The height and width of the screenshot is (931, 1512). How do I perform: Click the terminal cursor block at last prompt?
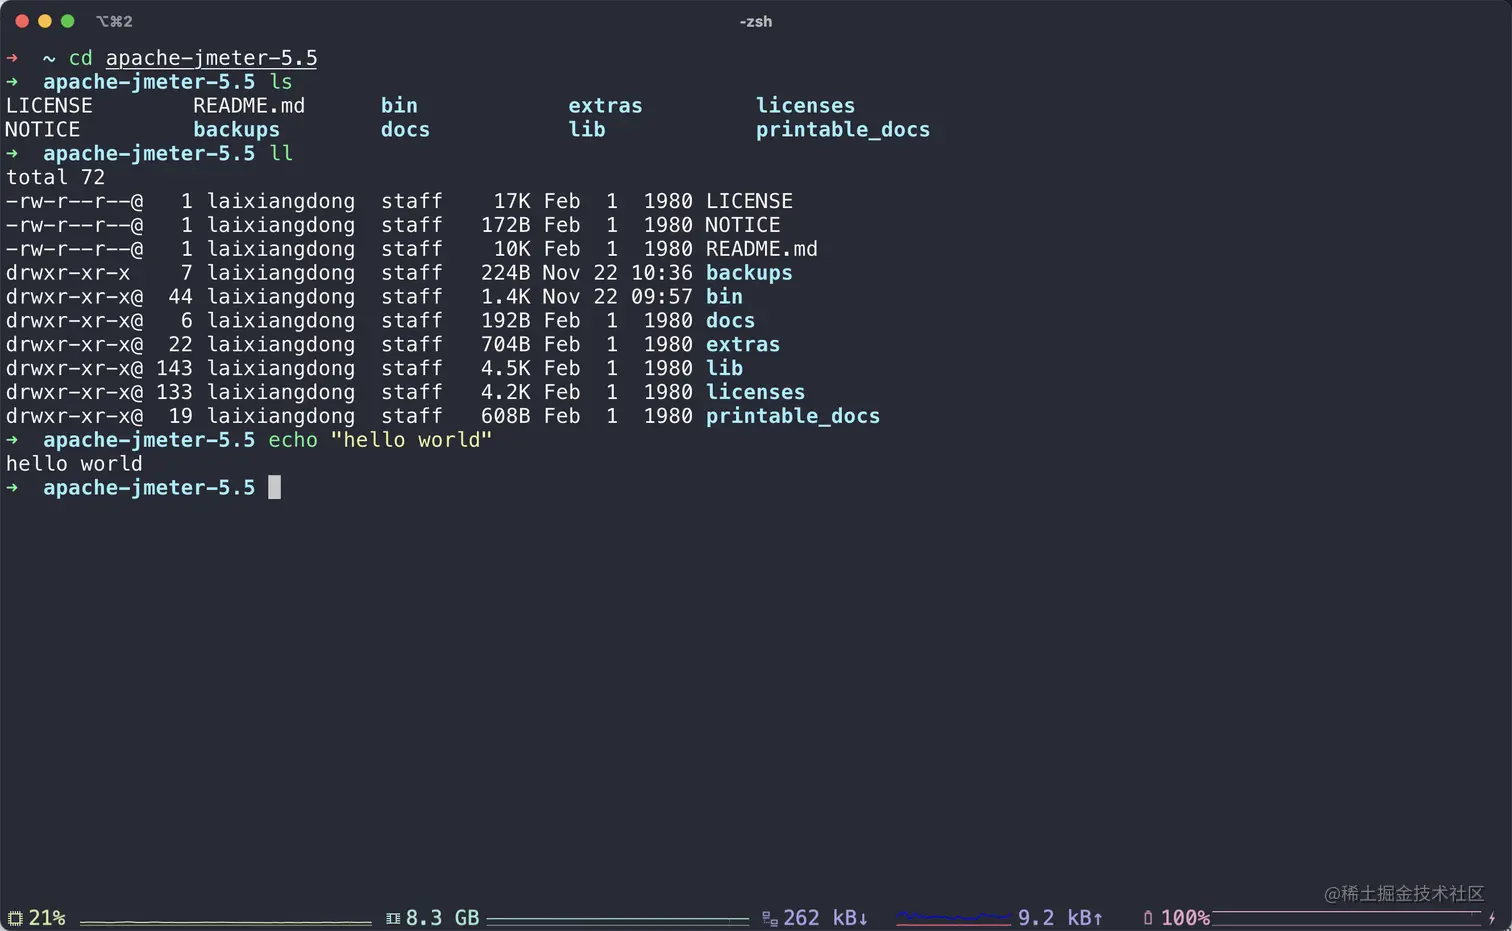tap(275, 487)
